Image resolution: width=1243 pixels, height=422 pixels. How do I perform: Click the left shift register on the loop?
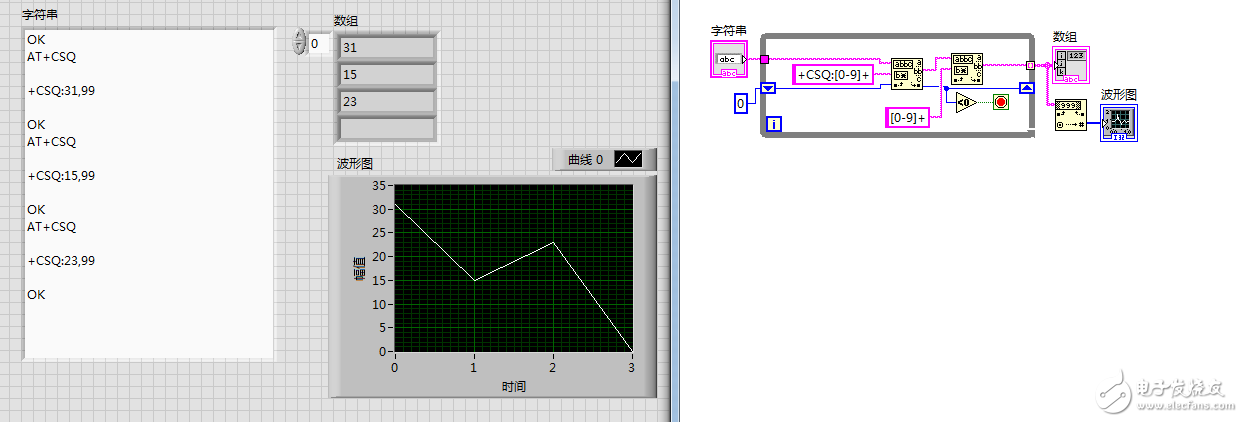768,88
